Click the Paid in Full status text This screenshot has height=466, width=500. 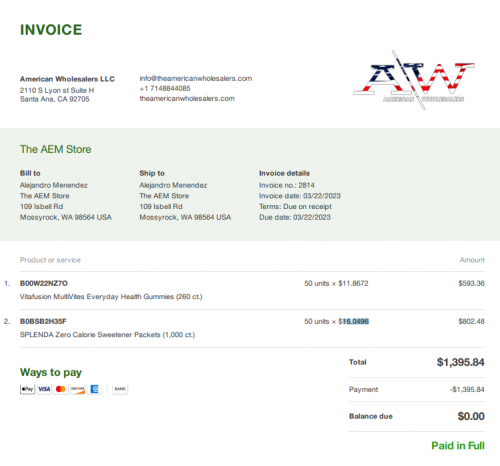[458, 446]
